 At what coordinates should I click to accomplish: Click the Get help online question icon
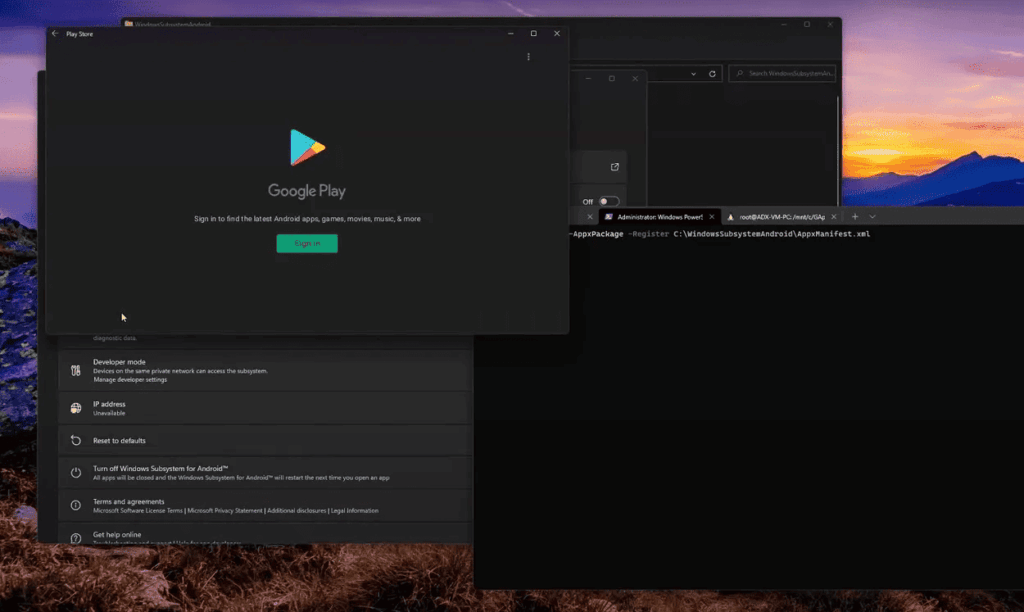(76, 538)
